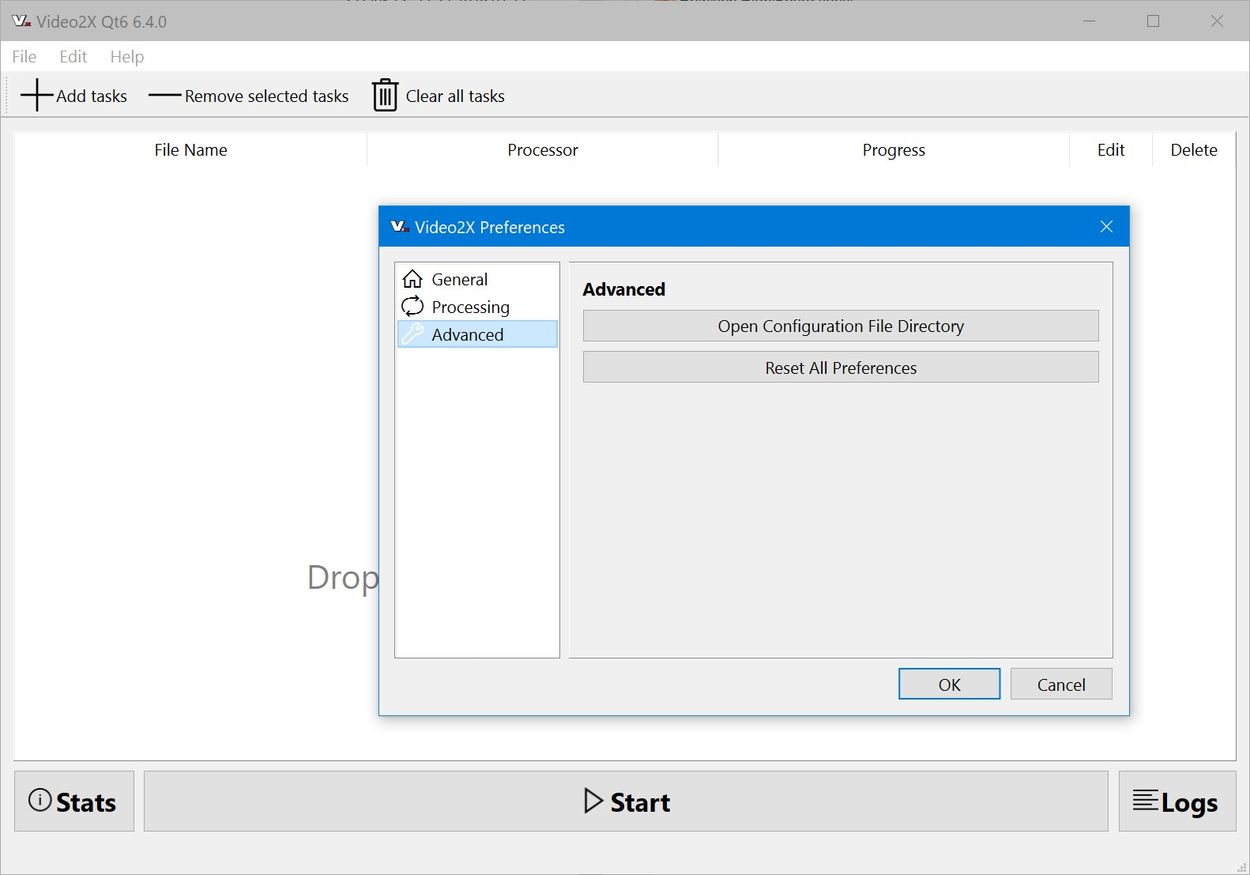
Task: Click the Advanced heading text
Action: click(x=624, y=289)
